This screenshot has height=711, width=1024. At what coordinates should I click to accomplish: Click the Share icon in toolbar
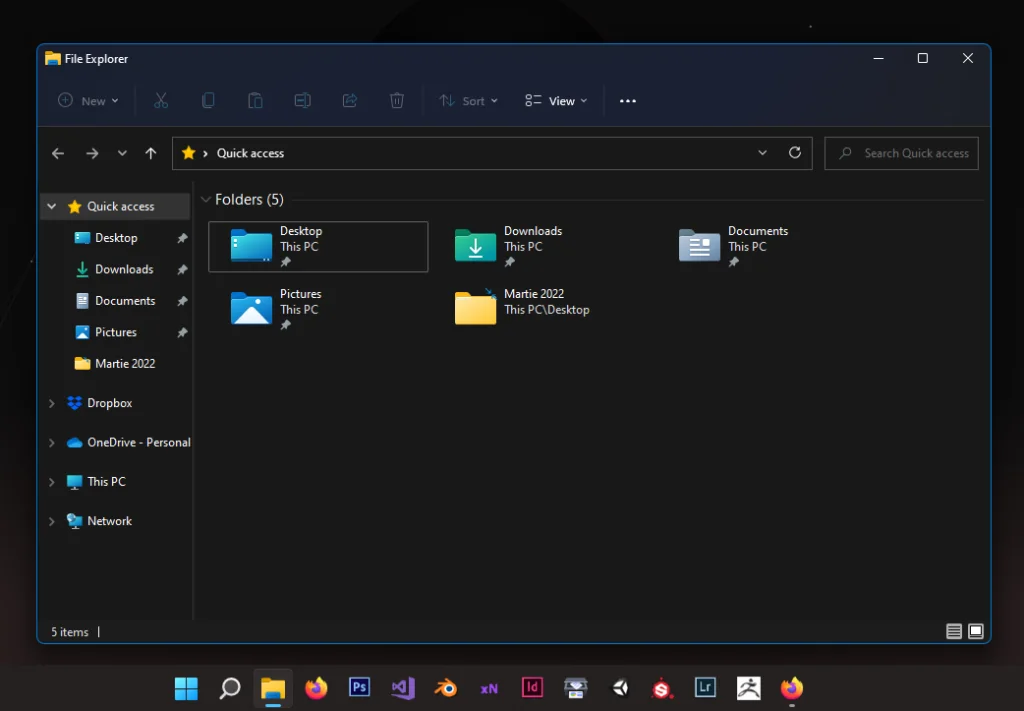pos(350,100)
